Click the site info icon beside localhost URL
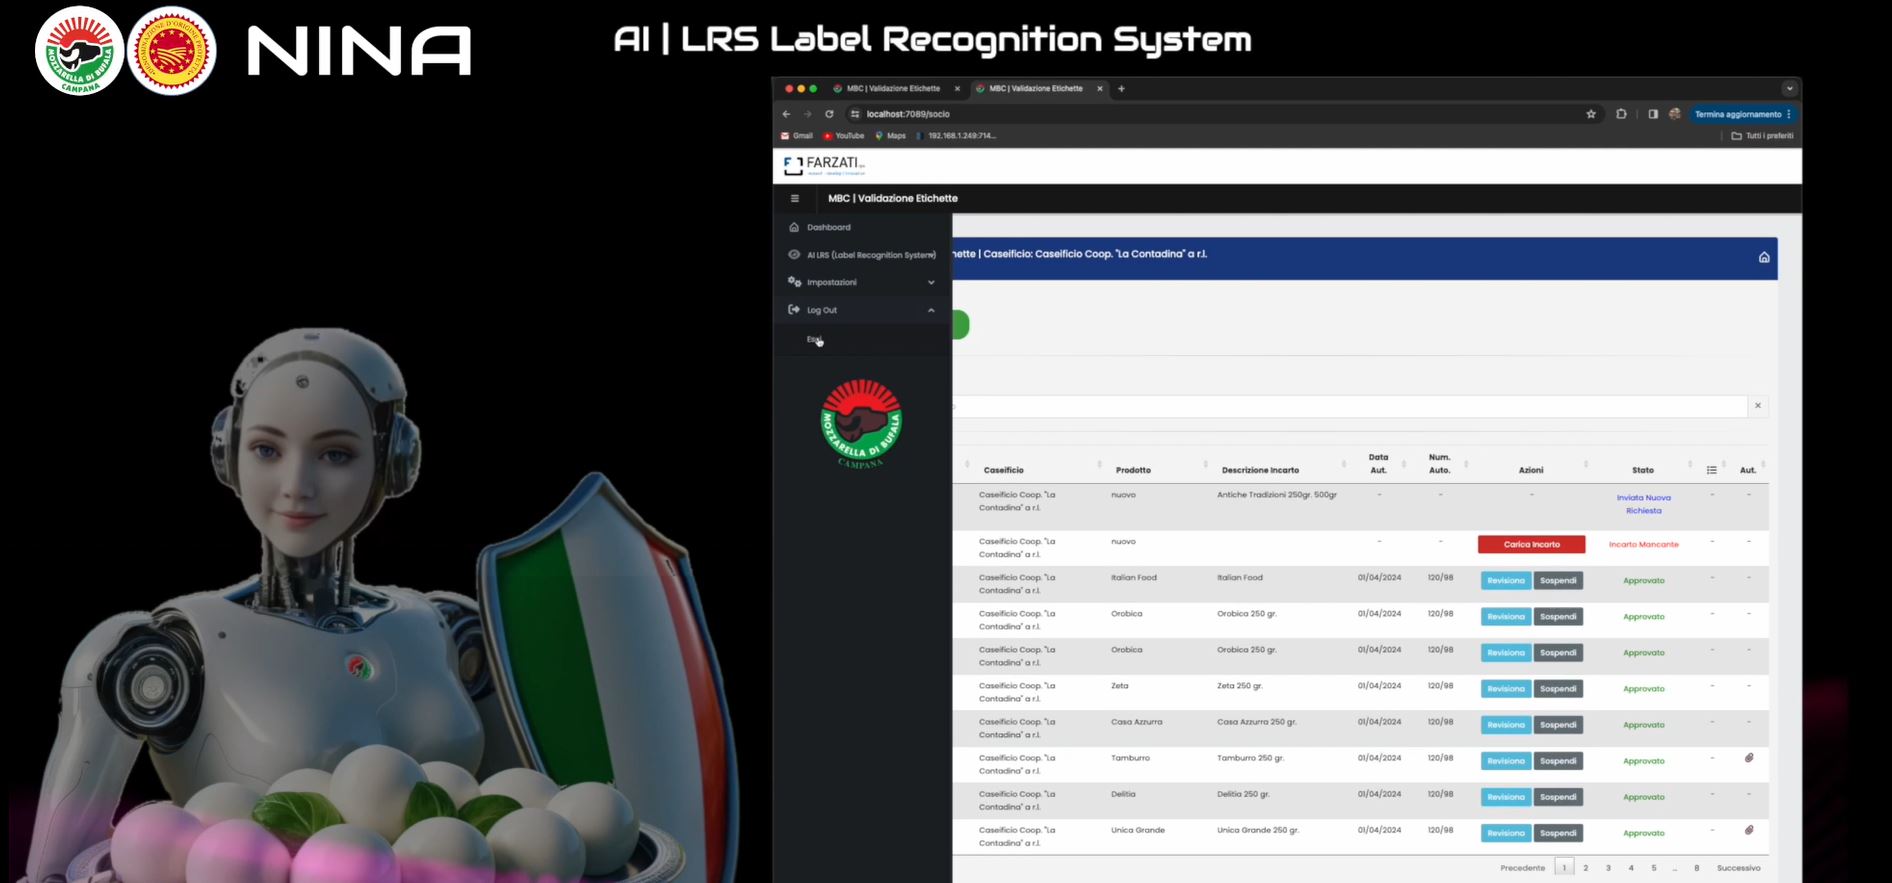 pos(855,114)
